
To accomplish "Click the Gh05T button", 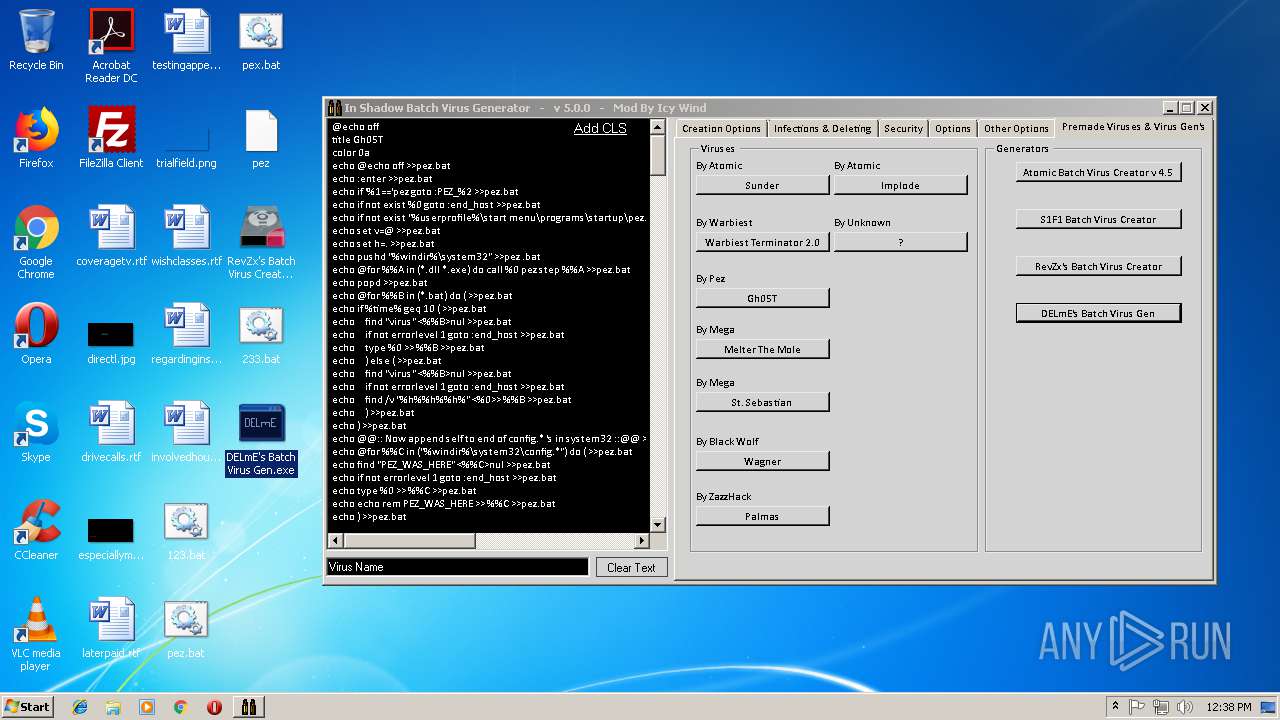I will coord(762,298).
